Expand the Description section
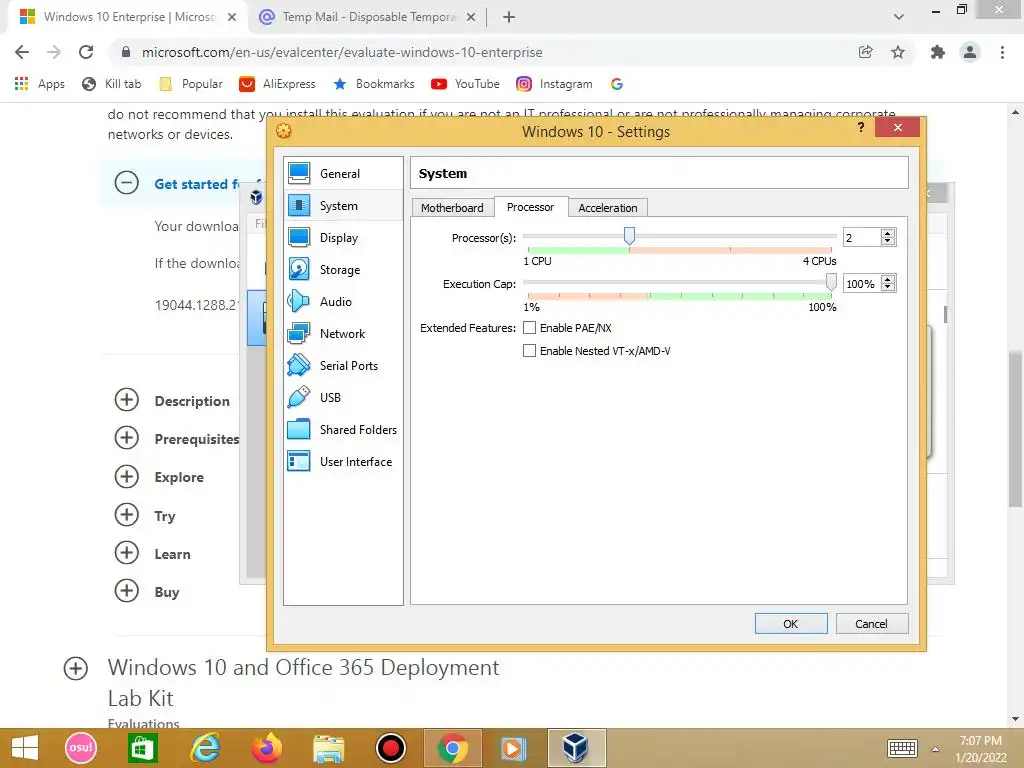 127,400
